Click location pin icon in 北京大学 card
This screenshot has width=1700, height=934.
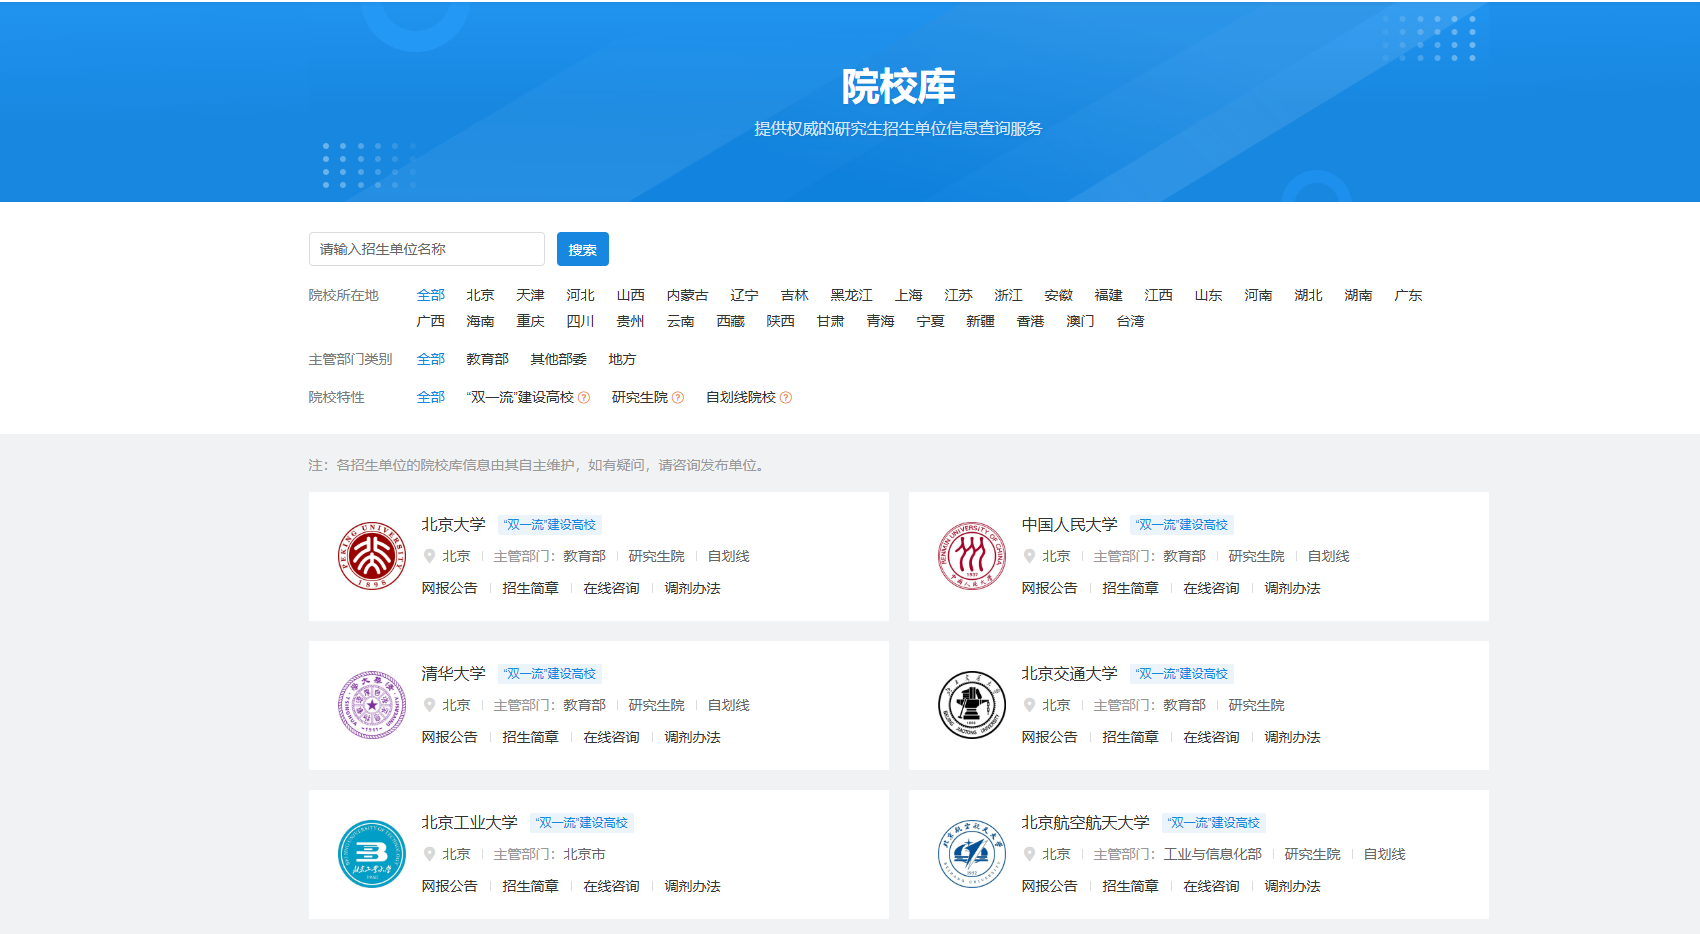(x=429, y=556)
